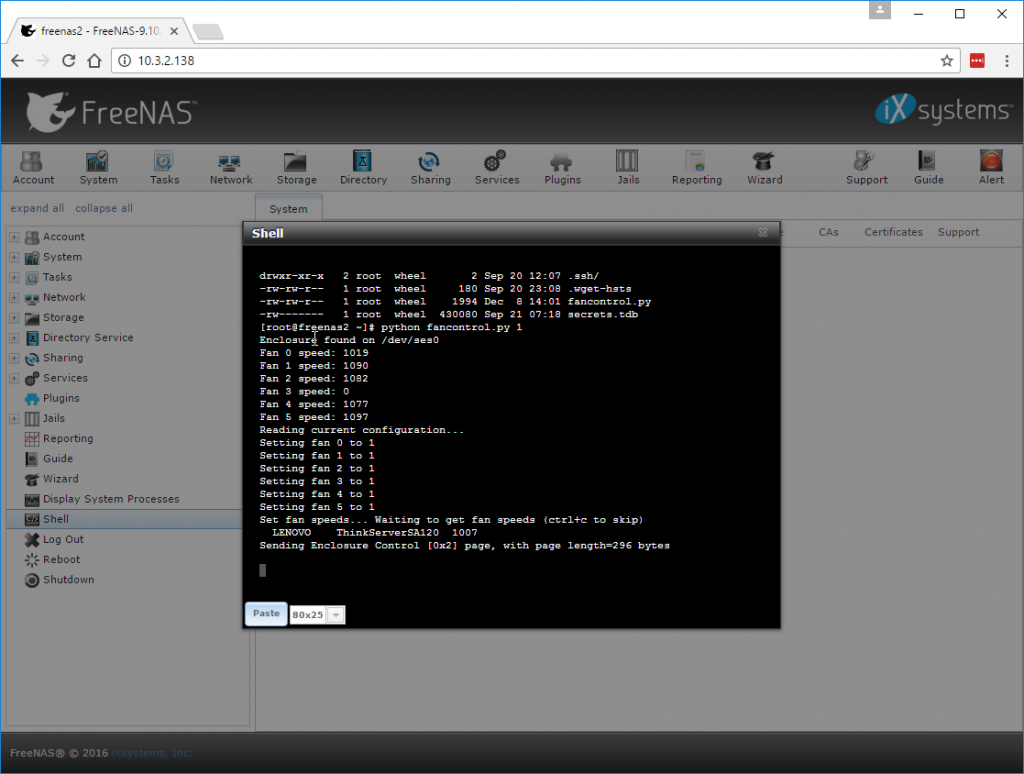1024x774 pixels.
Task: Open the Reporting graphs icon
Action: click(696, 165)
